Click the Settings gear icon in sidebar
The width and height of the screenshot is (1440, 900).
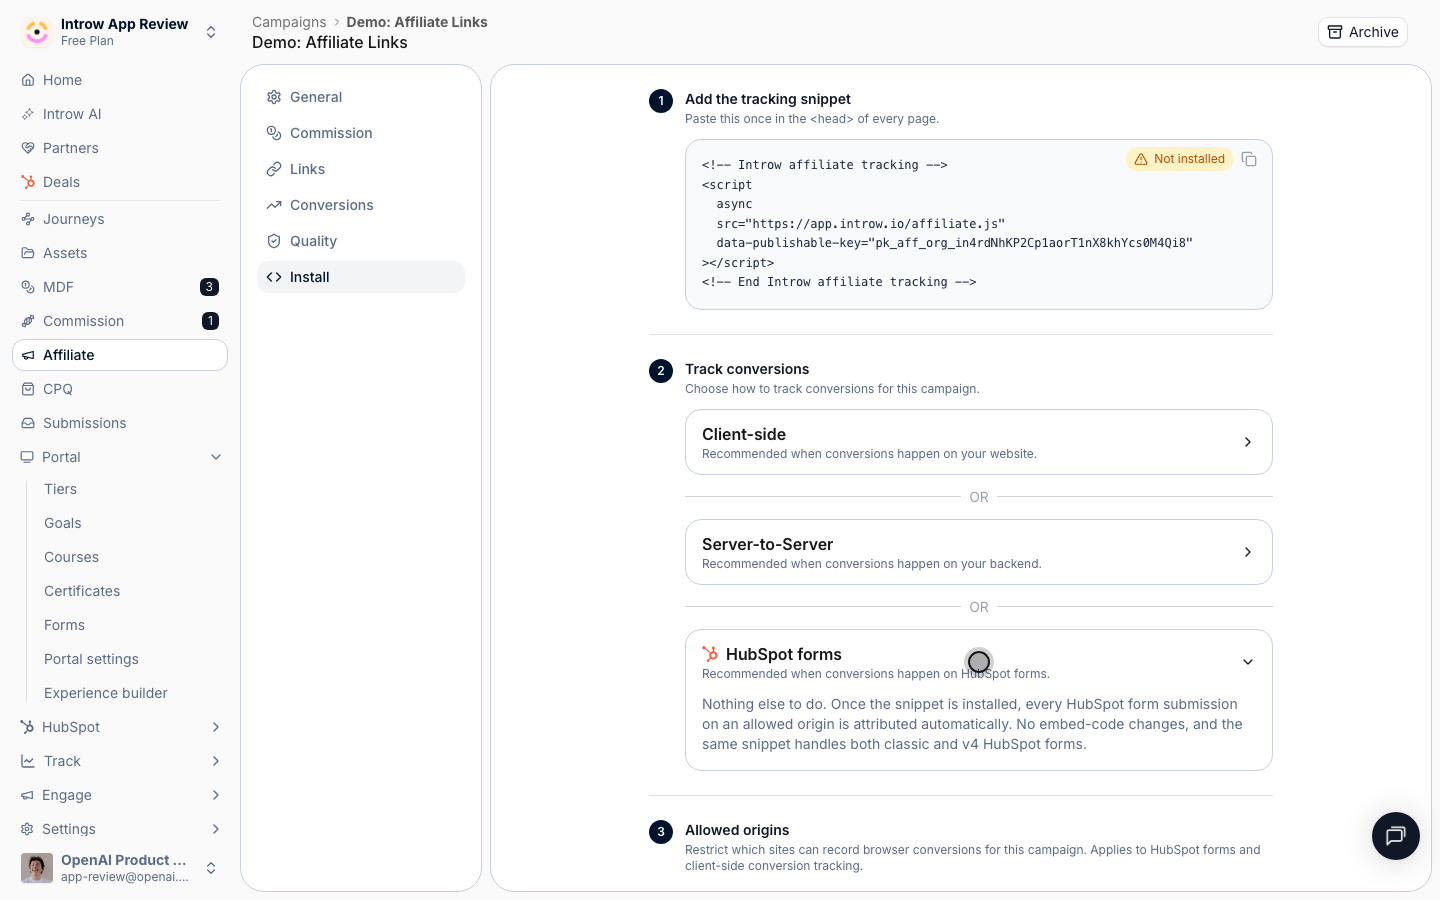pos(27,829)
